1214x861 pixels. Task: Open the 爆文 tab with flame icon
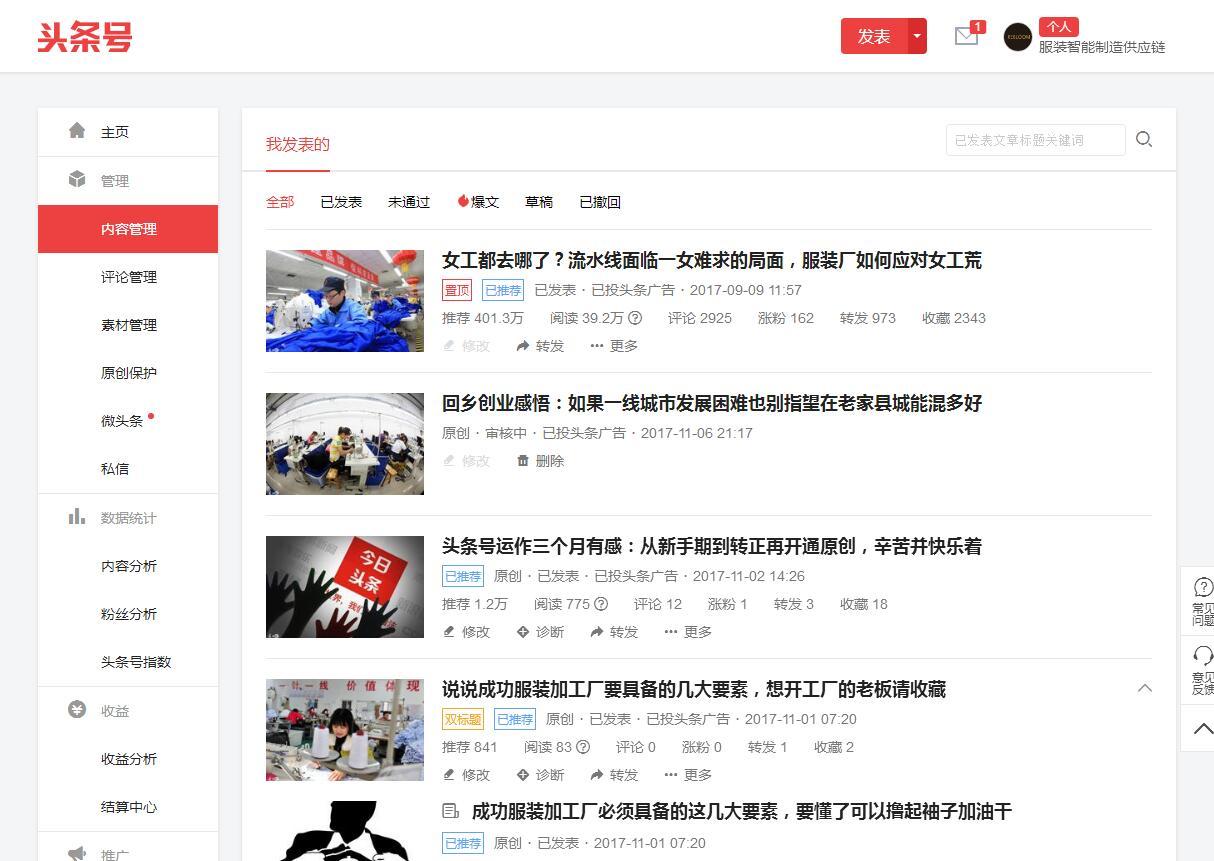pyautogui.click(x=479, y=201)
